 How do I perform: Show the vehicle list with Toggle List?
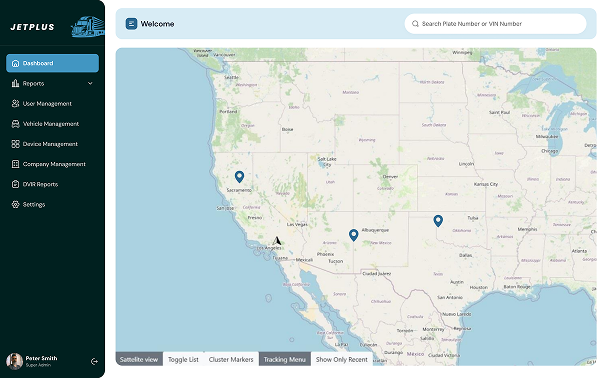[x=183, y=359]
